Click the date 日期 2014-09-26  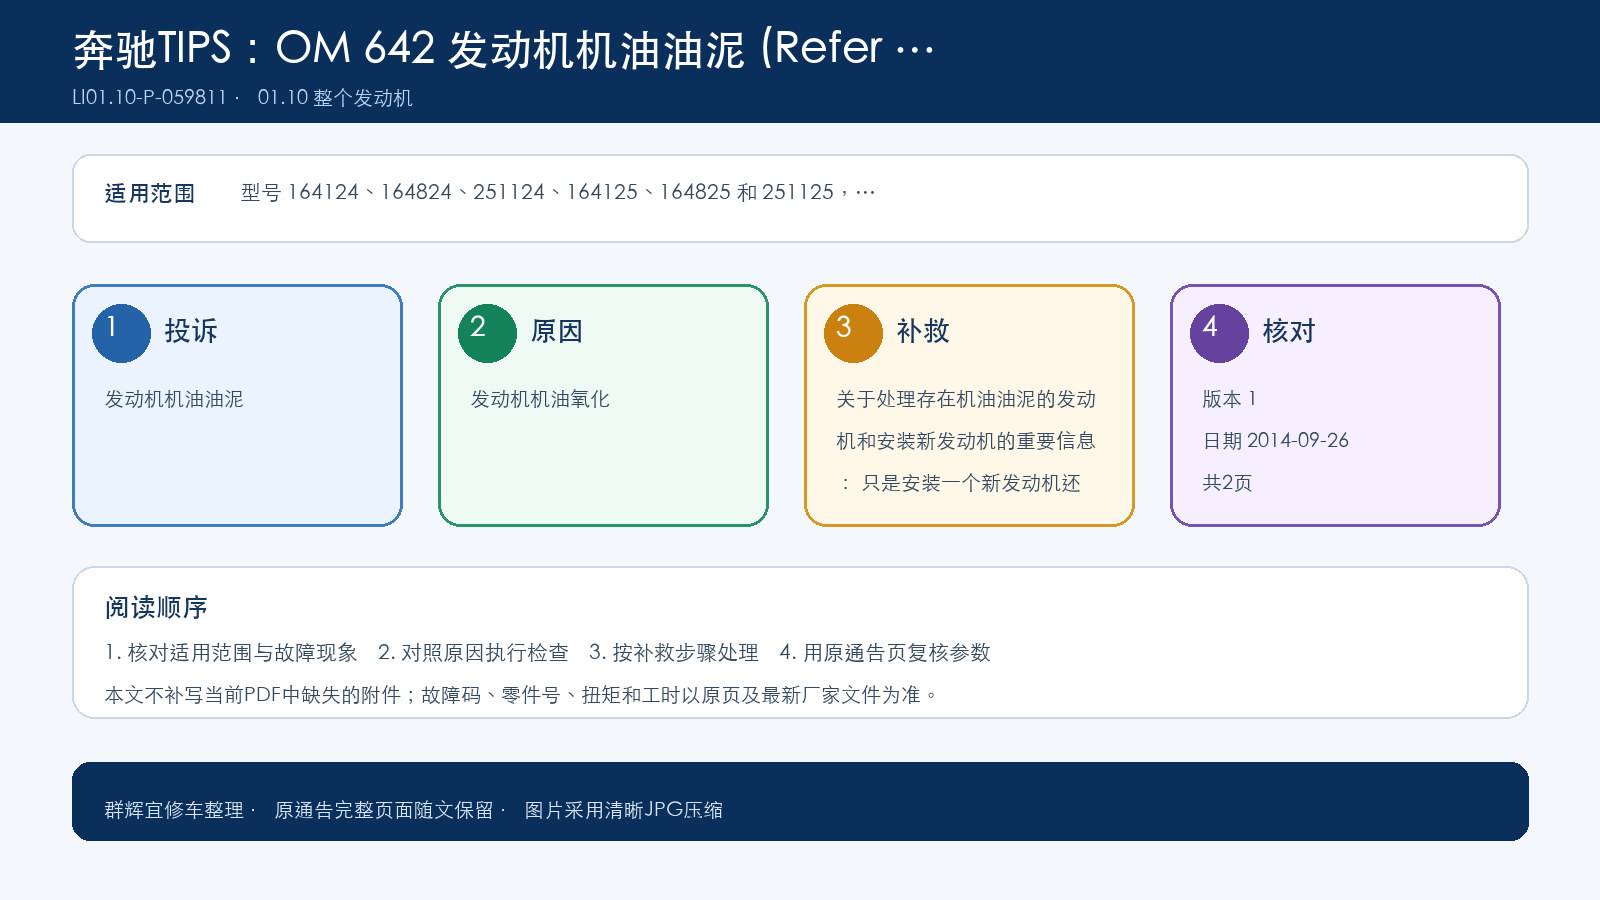point(1275,441)
